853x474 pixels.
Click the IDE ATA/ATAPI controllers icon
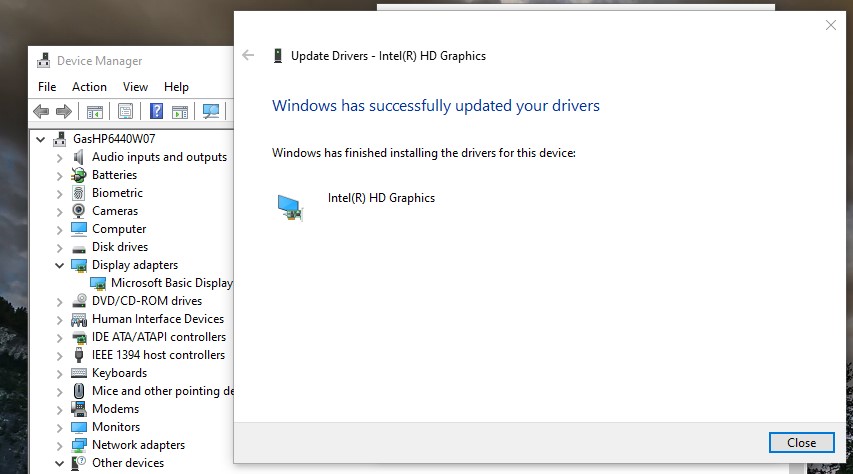tap(79, 337)
